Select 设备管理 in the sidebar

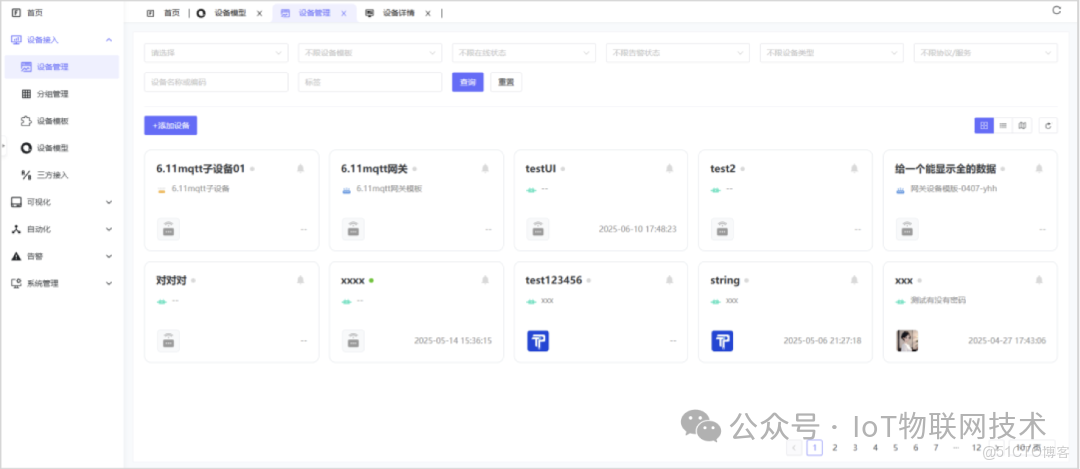tap(62, 67)
